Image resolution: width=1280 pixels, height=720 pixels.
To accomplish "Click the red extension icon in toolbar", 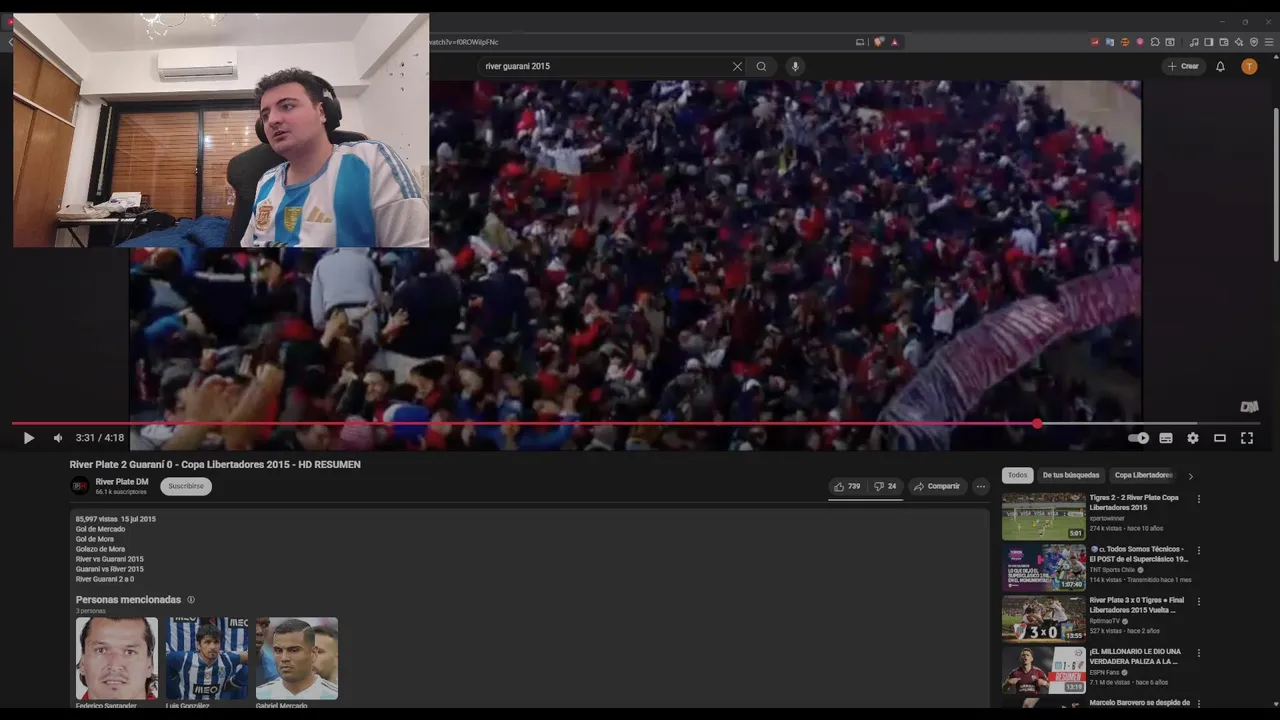I will pos(1095,42).
